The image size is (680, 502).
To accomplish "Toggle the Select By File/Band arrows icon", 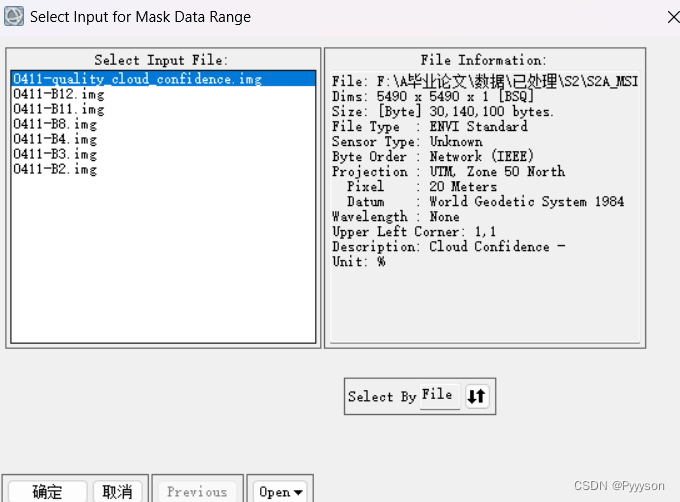I will 477,396.
